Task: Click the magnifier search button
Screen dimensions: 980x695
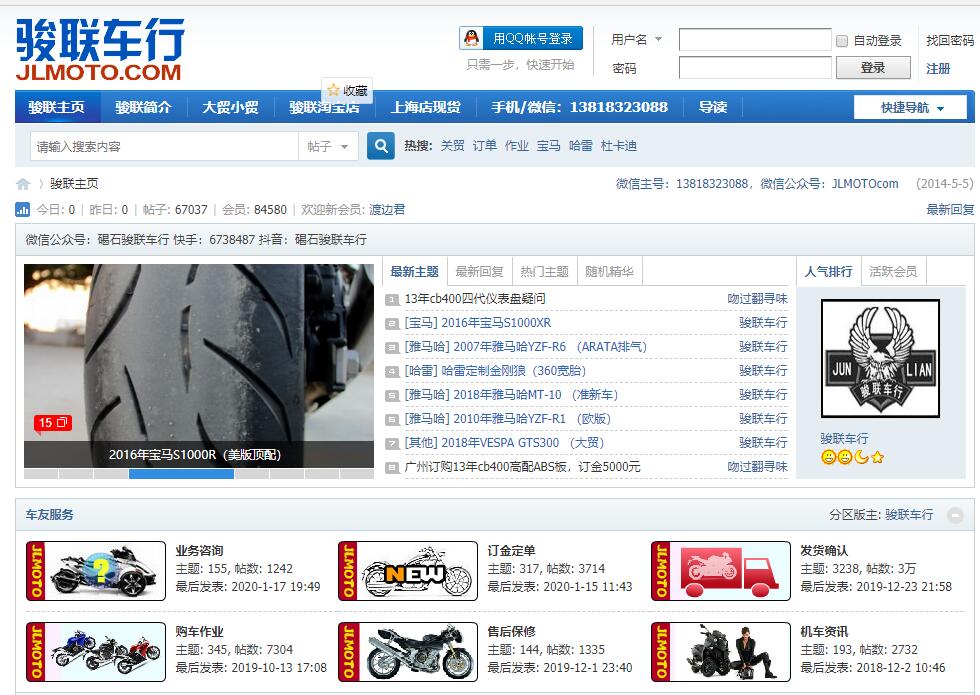Action: [x=381, y=146]
